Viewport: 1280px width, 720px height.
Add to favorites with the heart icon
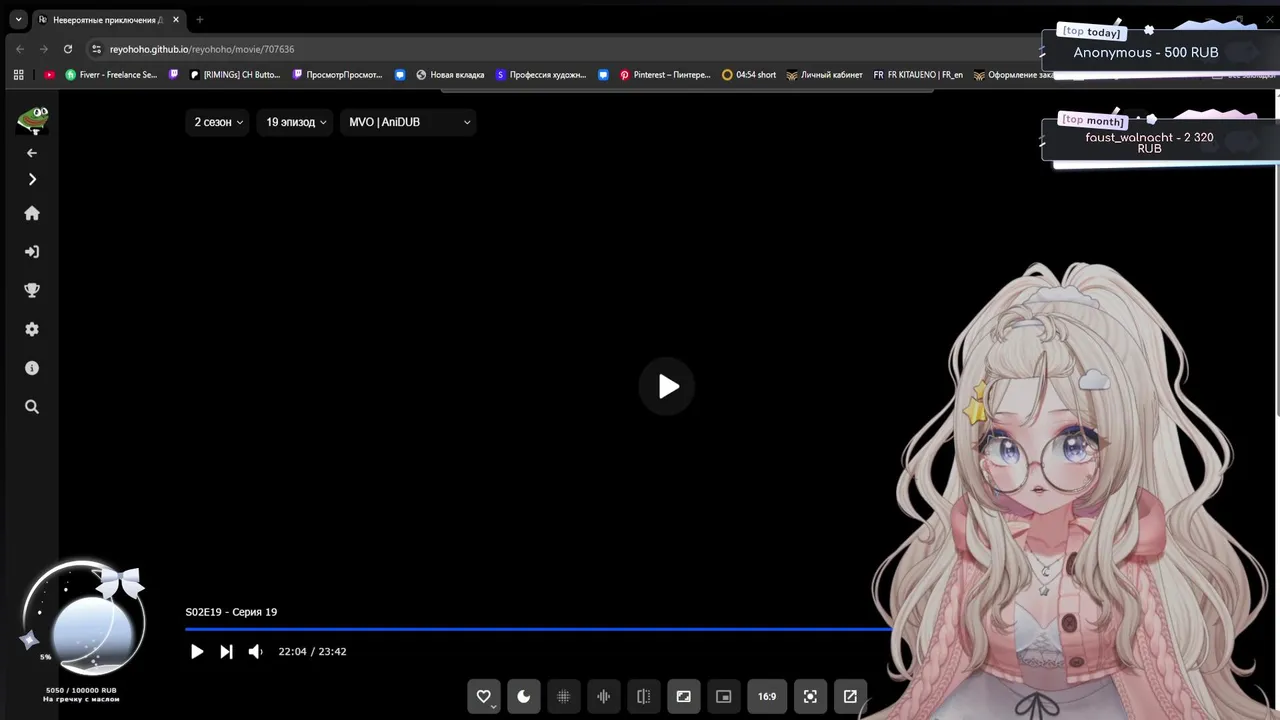click(x=484, y=697)
